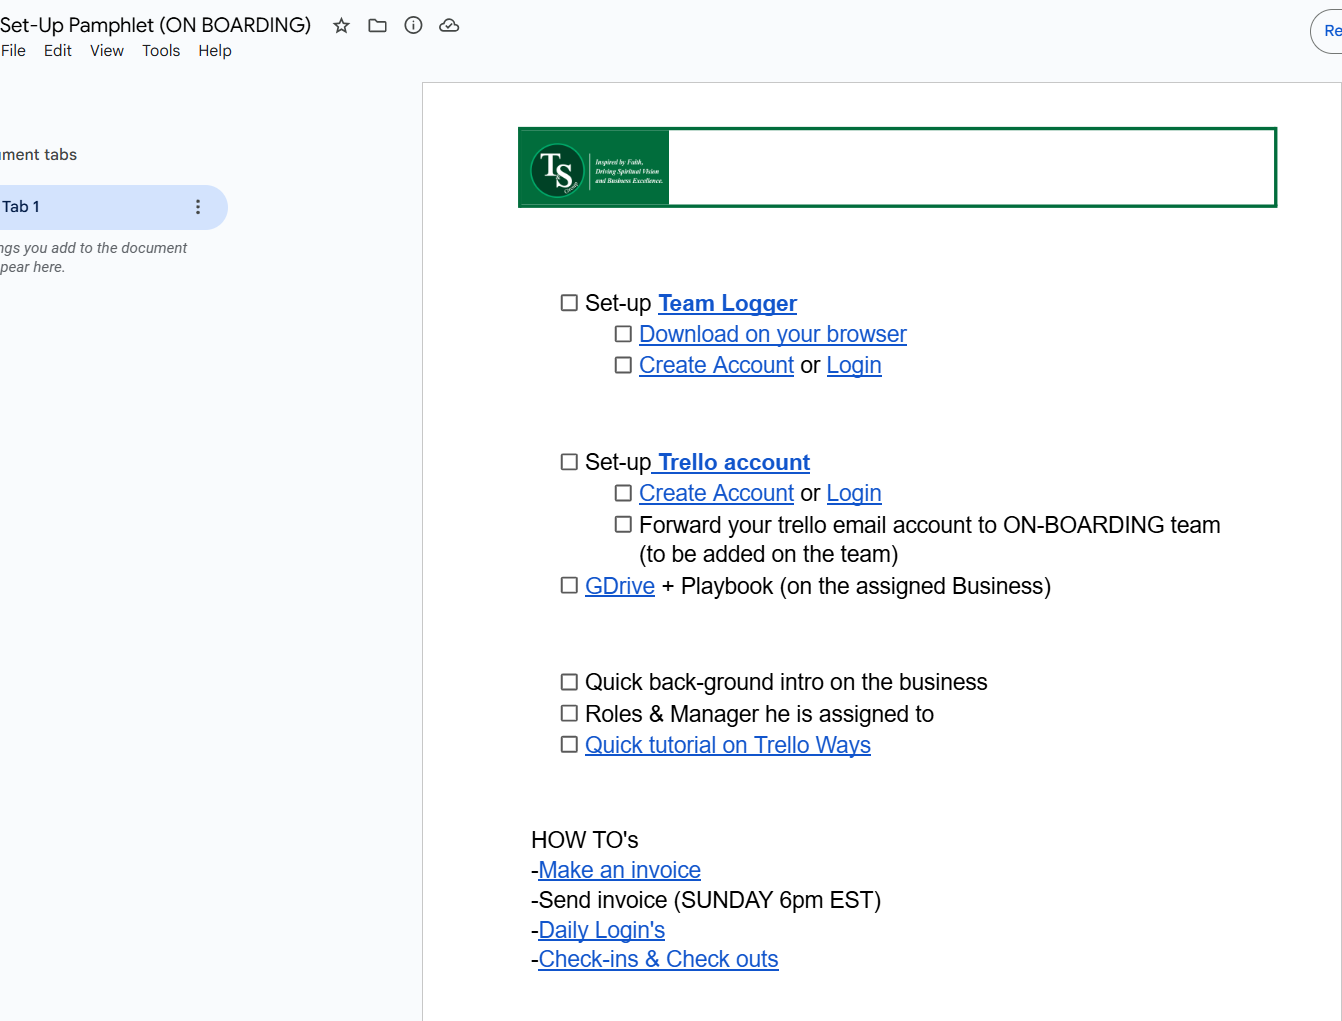Open Create Account link under Trello account
Image resolution: width=1342 pixels, height=1021 pixels.
(x=716, y=493)
